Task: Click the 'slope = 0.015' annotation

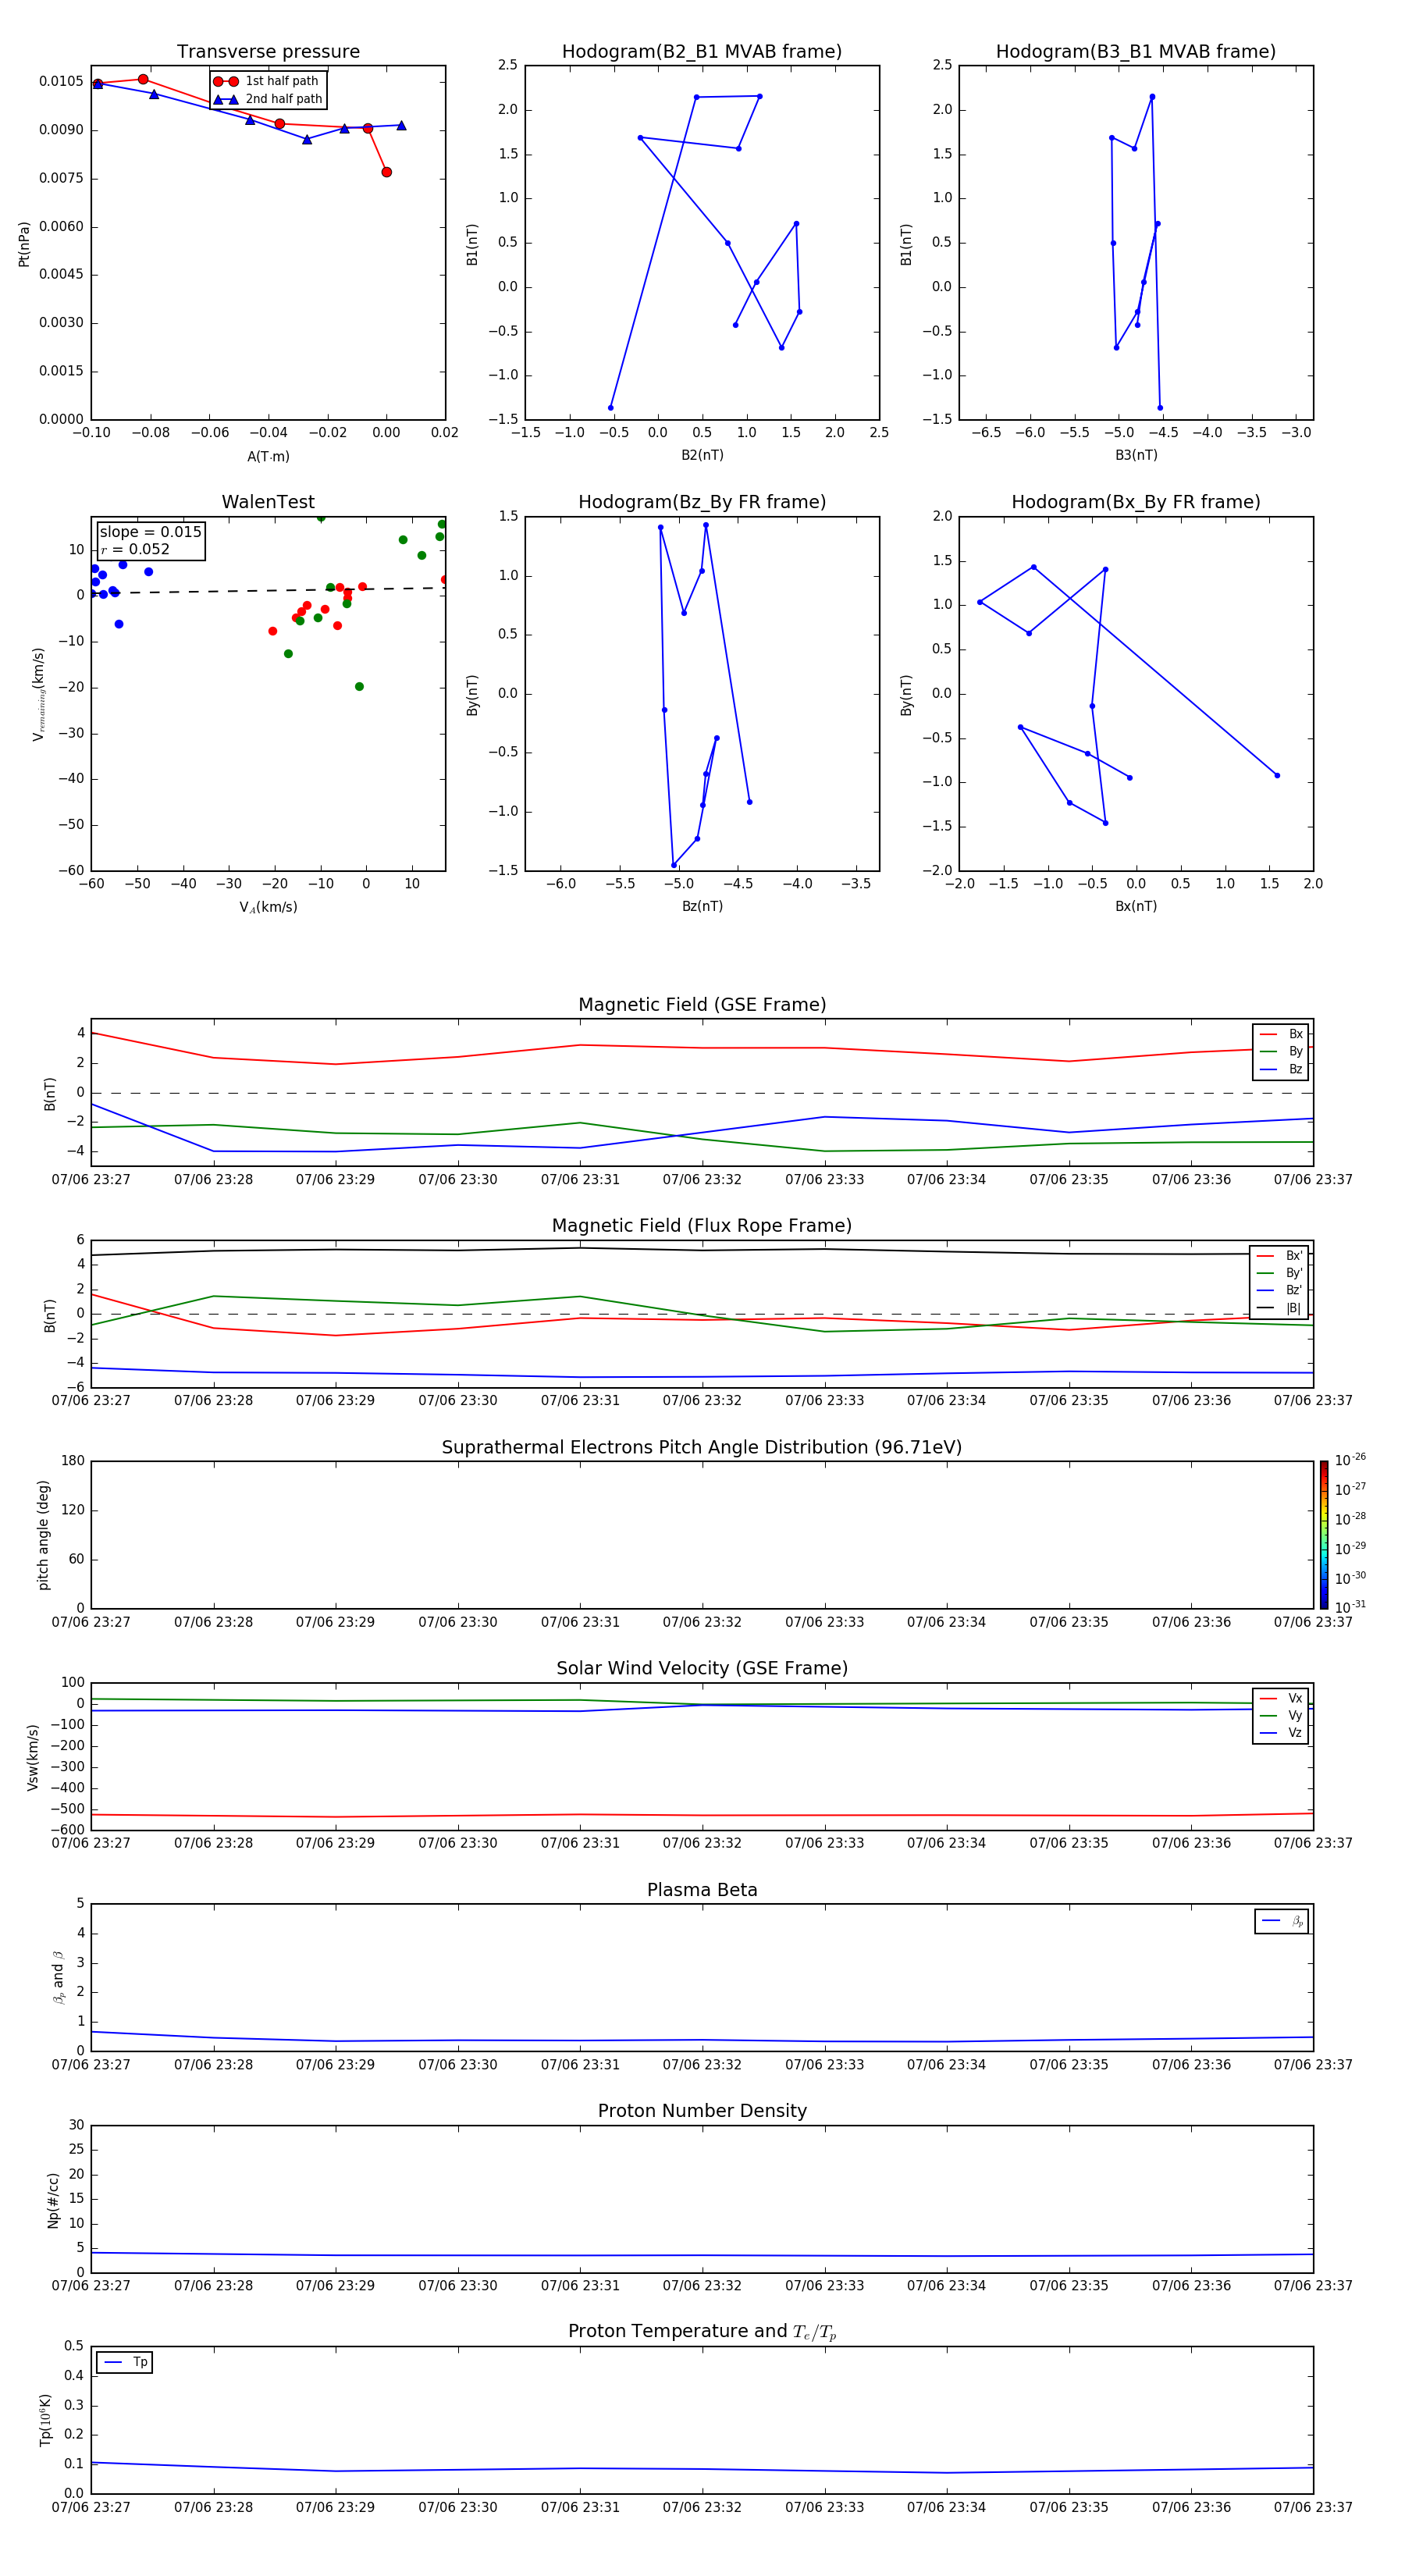Action: tap(151, 532)
